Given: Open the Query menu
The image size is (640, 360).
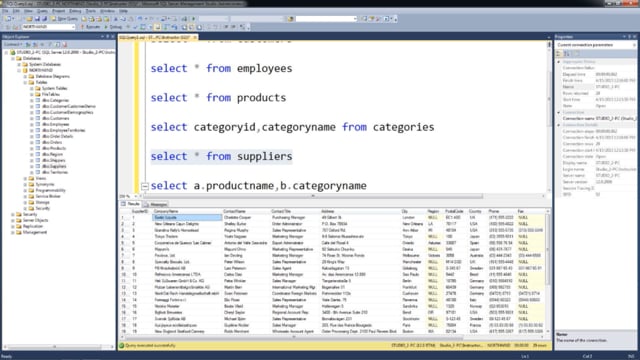Looking at the screenshot, I should [x=42, y=11].
